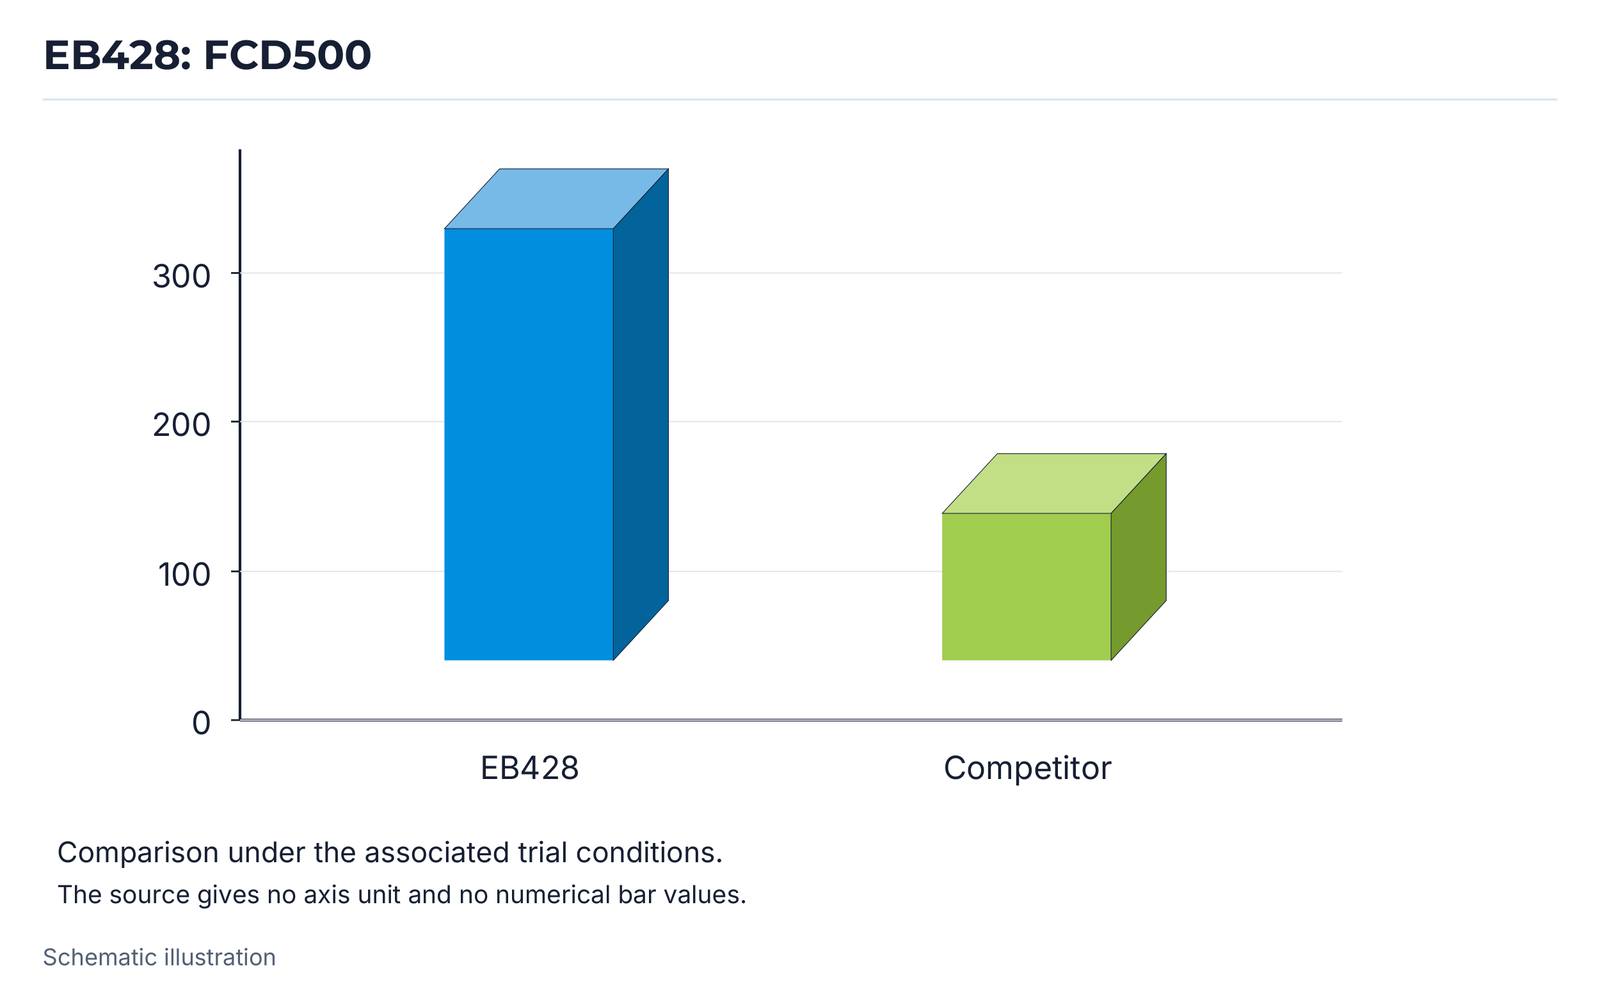The image size is (1600, 996).
Task: Click the dark blue side of EB428 bar
Action: coord(640,414)
